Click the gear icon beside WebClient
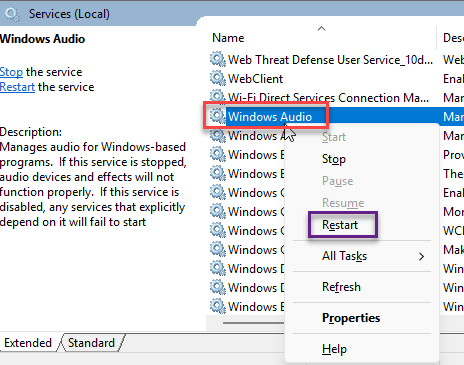The height and width of the screenshot is (365, 464). point(218,78)
